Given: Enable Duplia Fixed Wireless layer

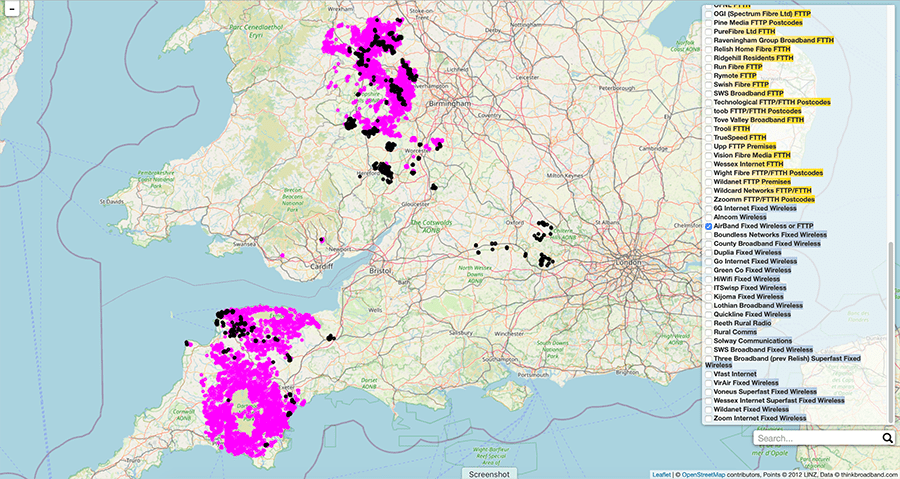Looking at the screenshot, I should coord(709,253).
